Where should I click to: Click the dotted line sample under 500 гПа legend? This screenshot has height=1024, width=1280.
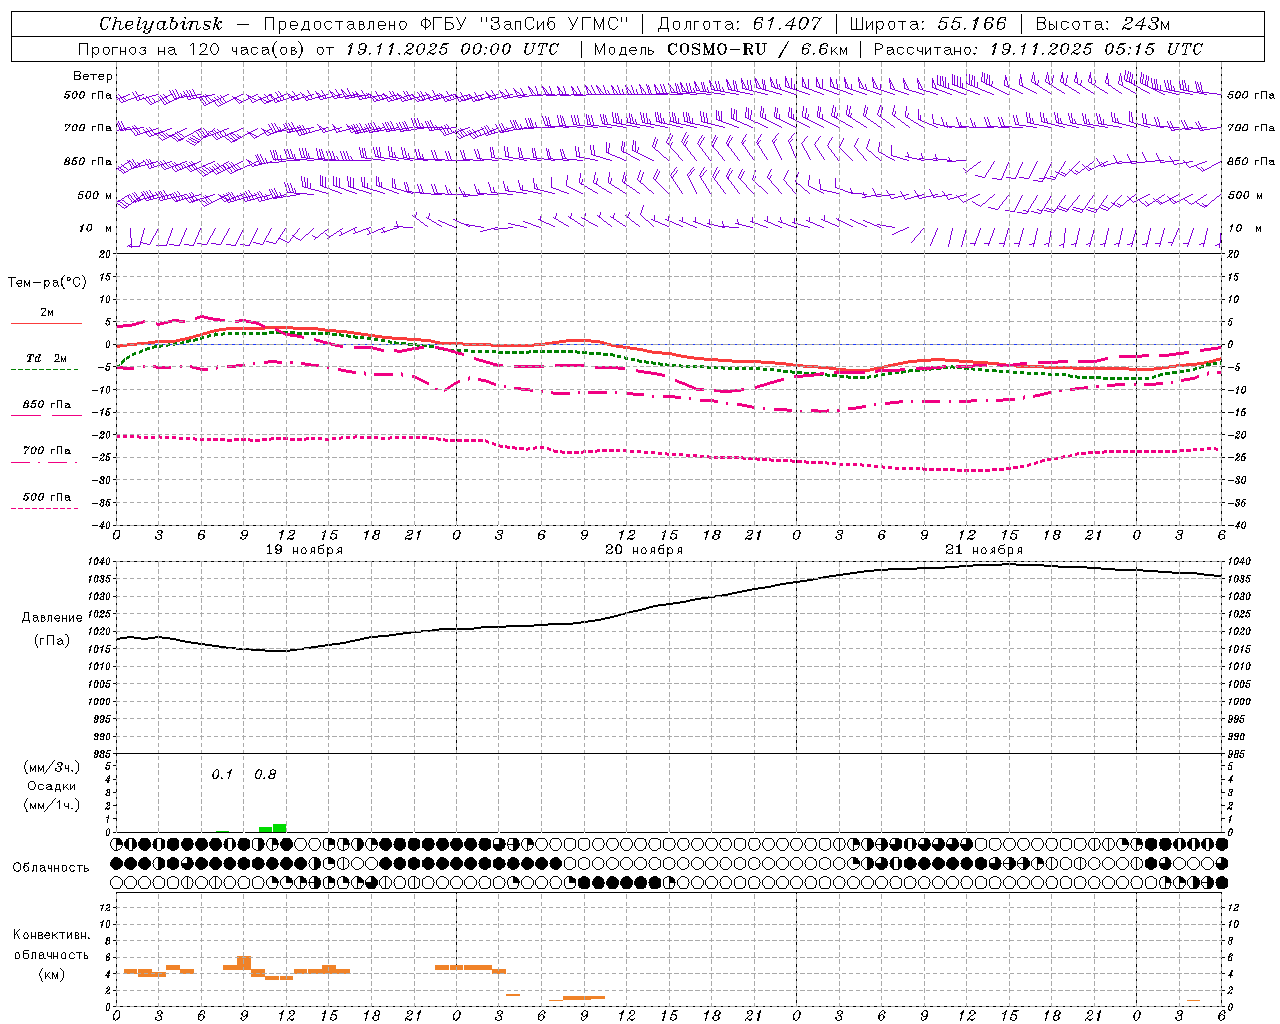(45, 508)
